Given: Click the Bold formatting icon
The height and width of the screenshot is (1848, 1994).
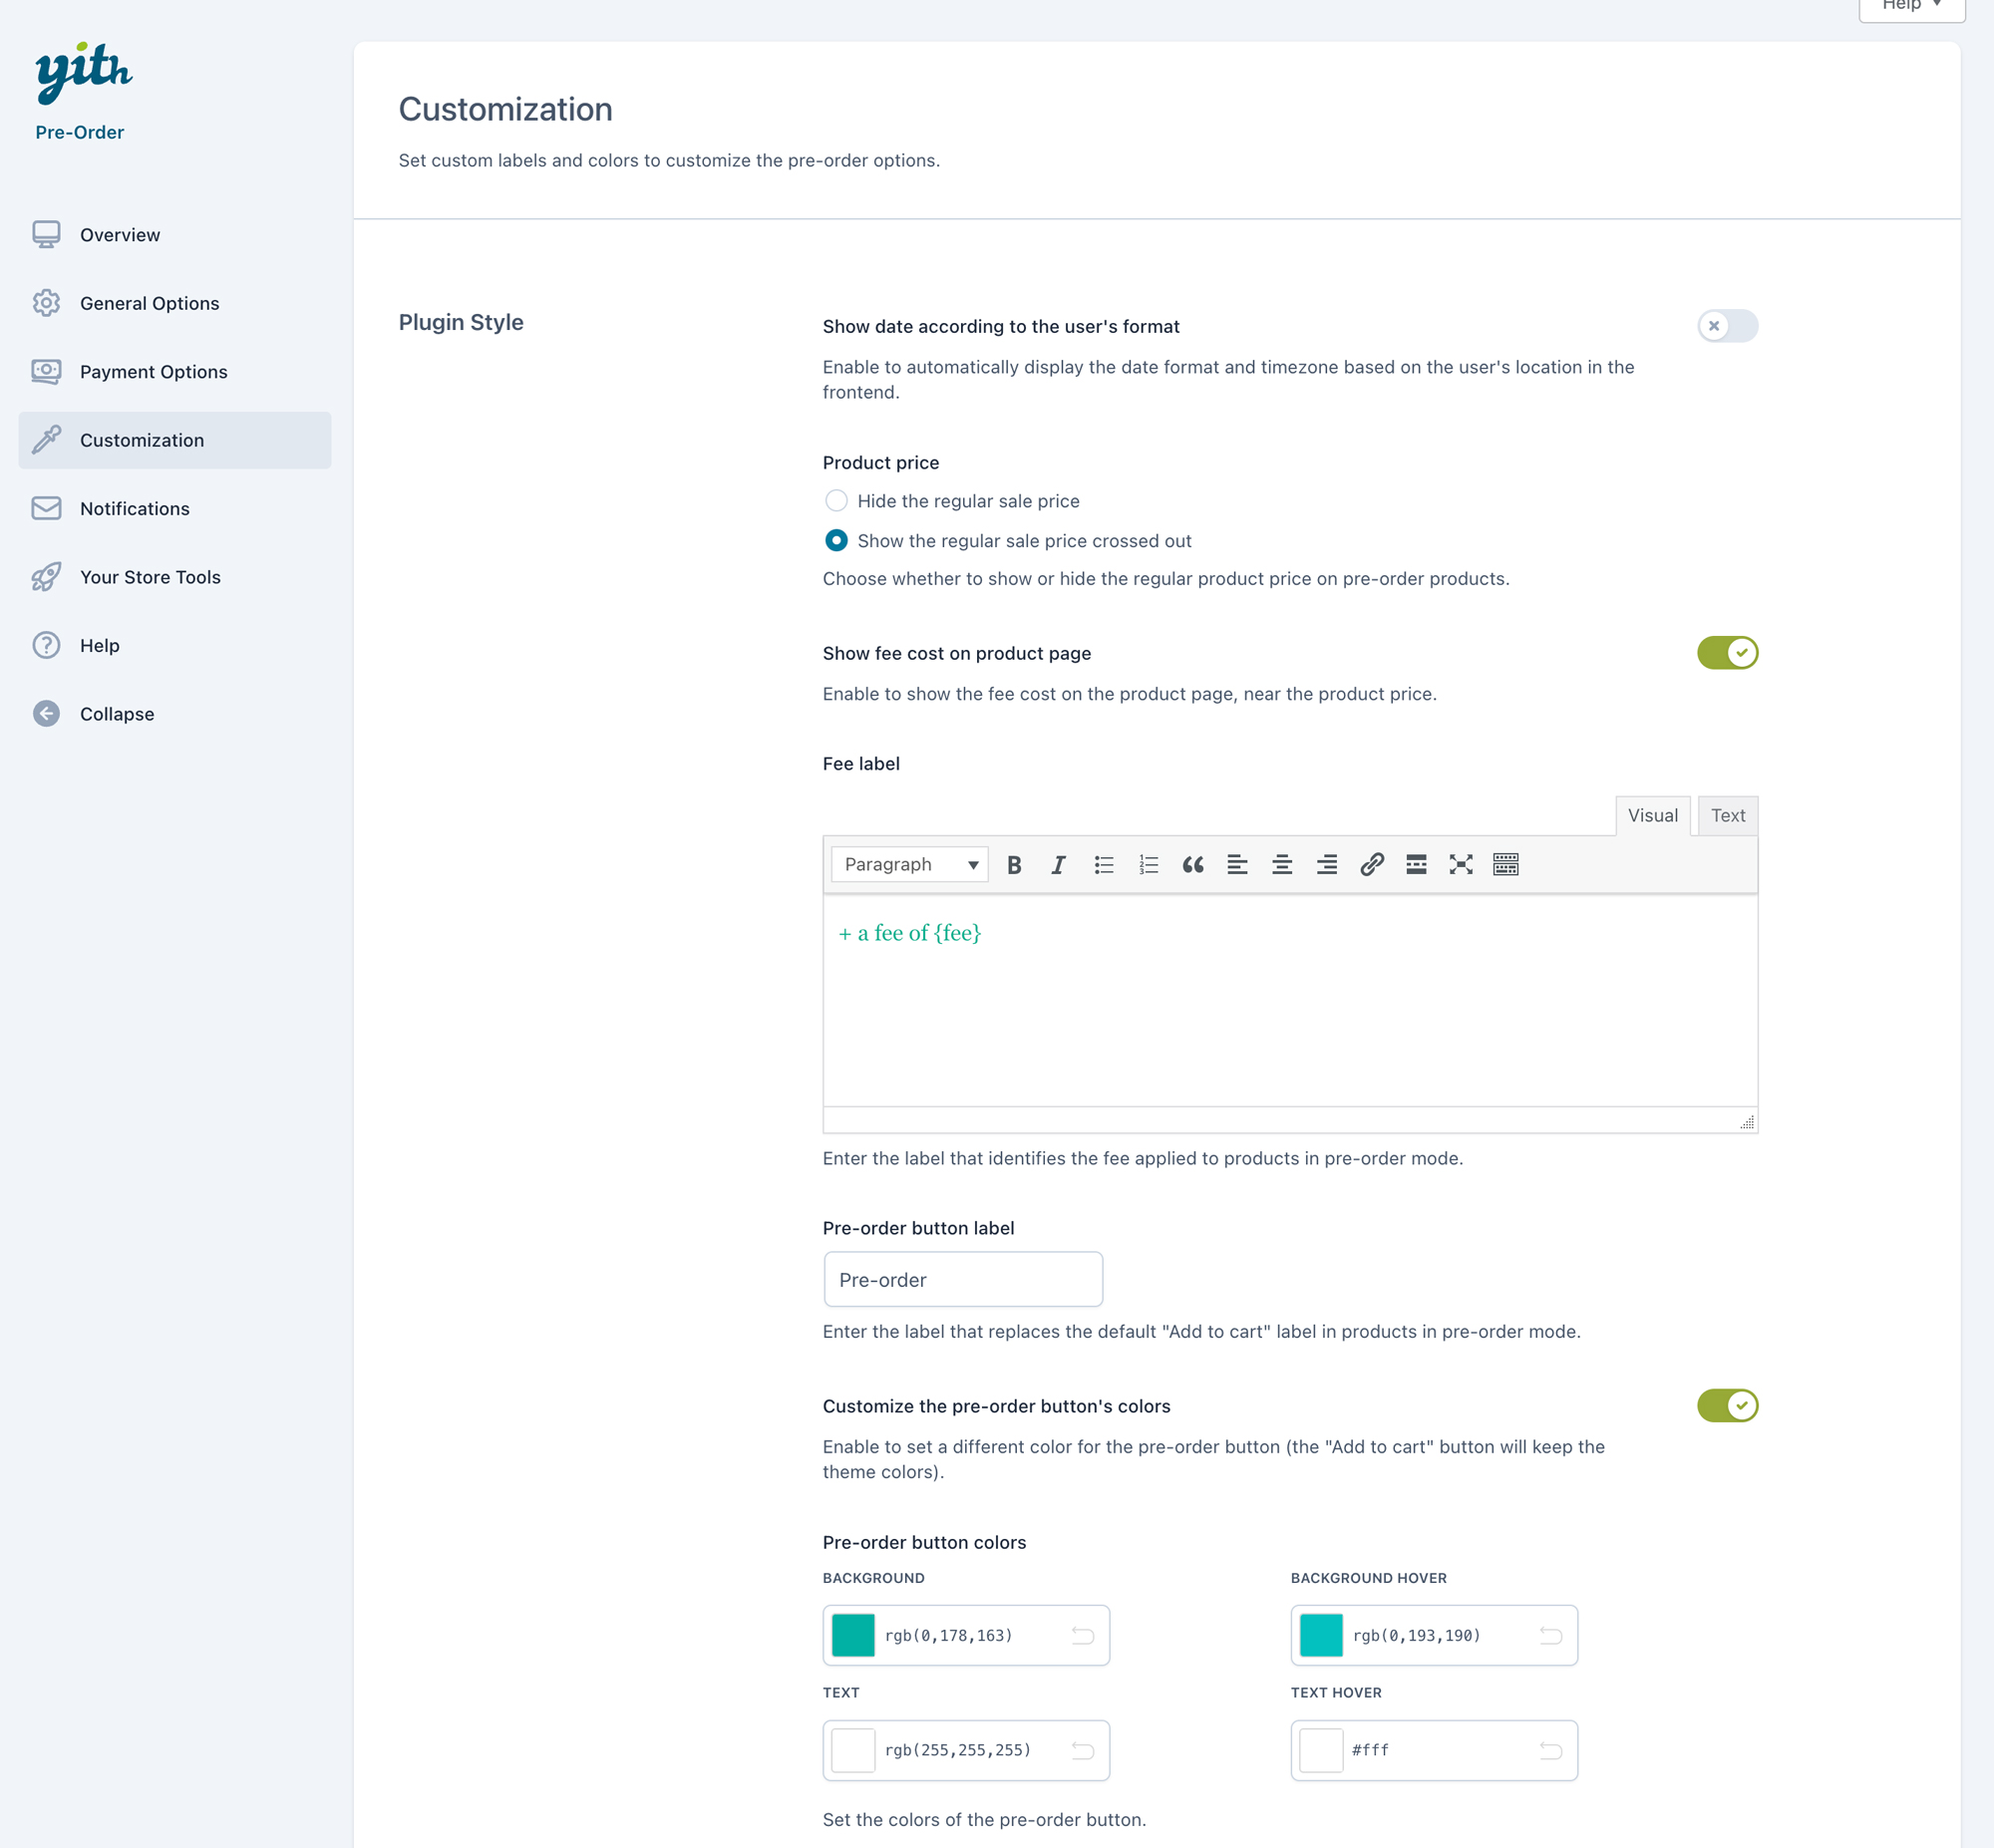Looking at the screenshot, I should point(1014,865).
